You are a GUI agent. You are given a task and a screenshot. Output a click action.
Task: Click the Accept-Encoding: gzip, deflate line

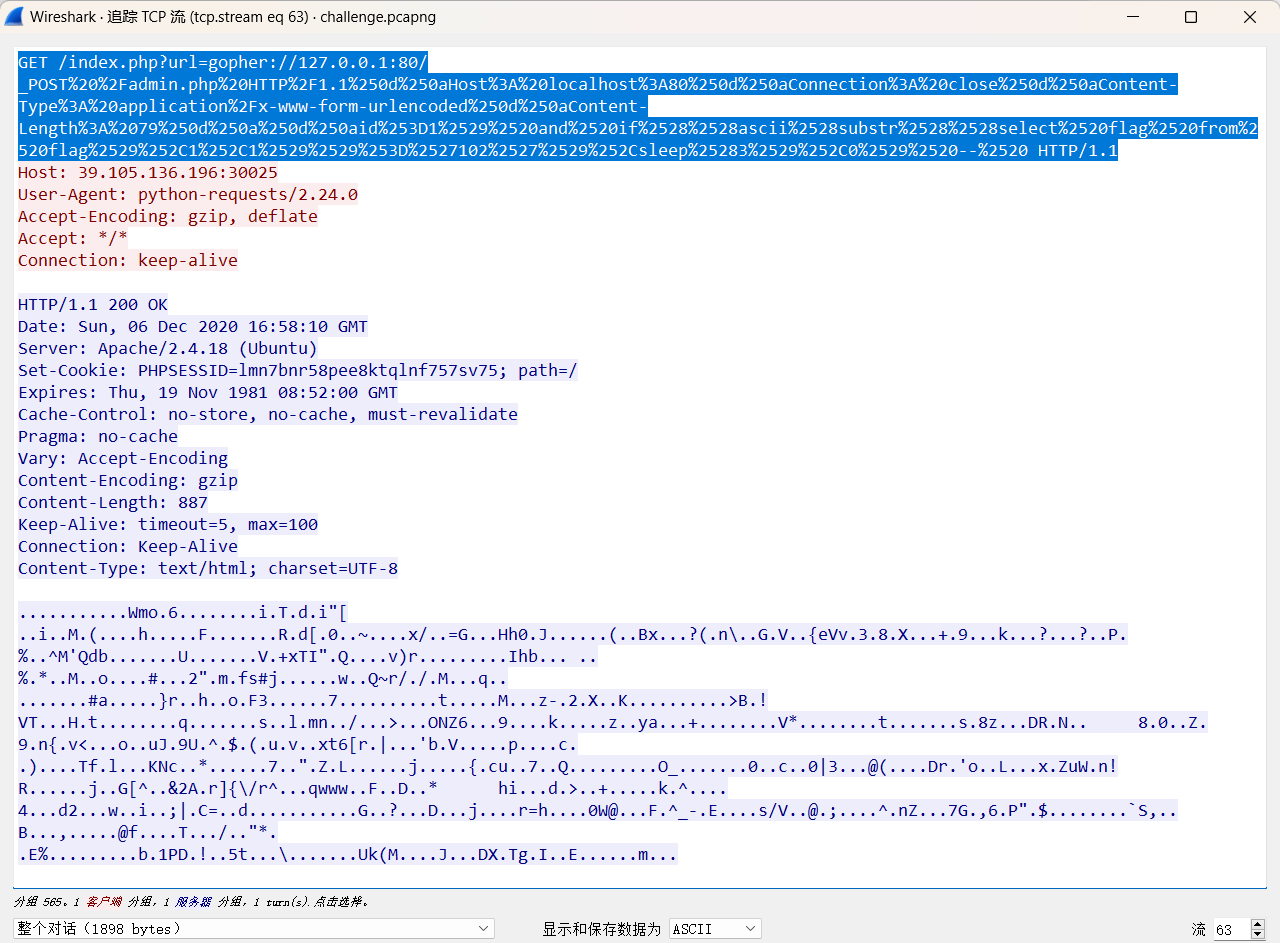click(167, 216)
